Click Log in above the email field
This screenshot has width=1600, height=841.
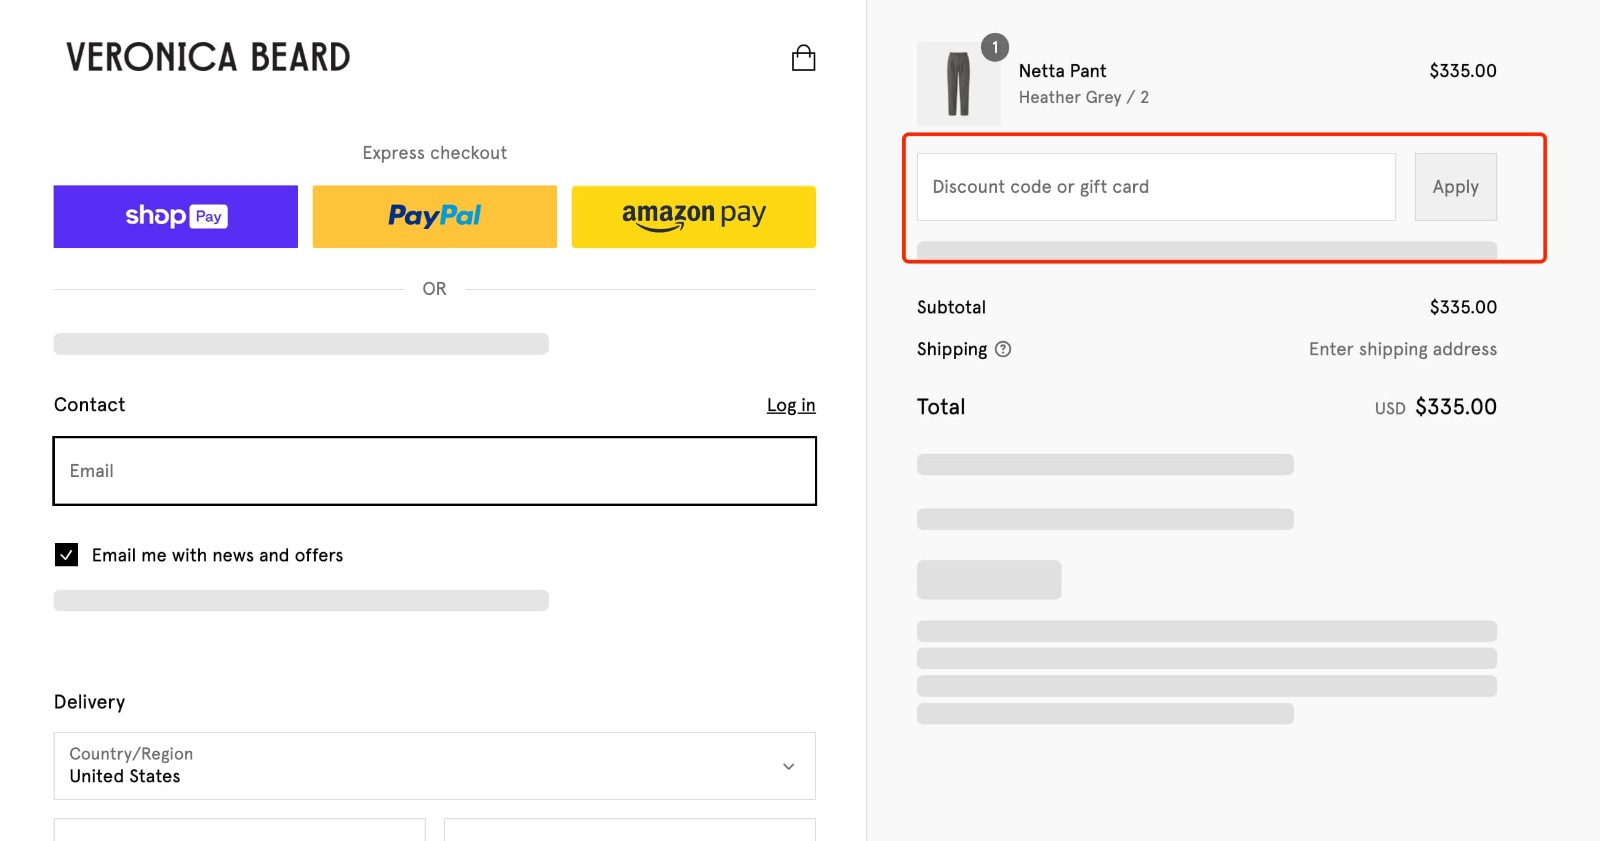(x=790, y=404)
